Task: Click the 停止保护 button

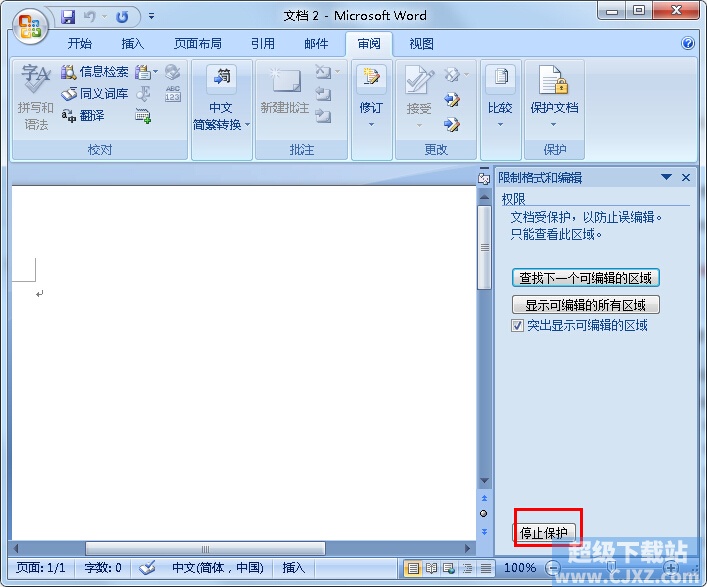Action: [545, 533]
